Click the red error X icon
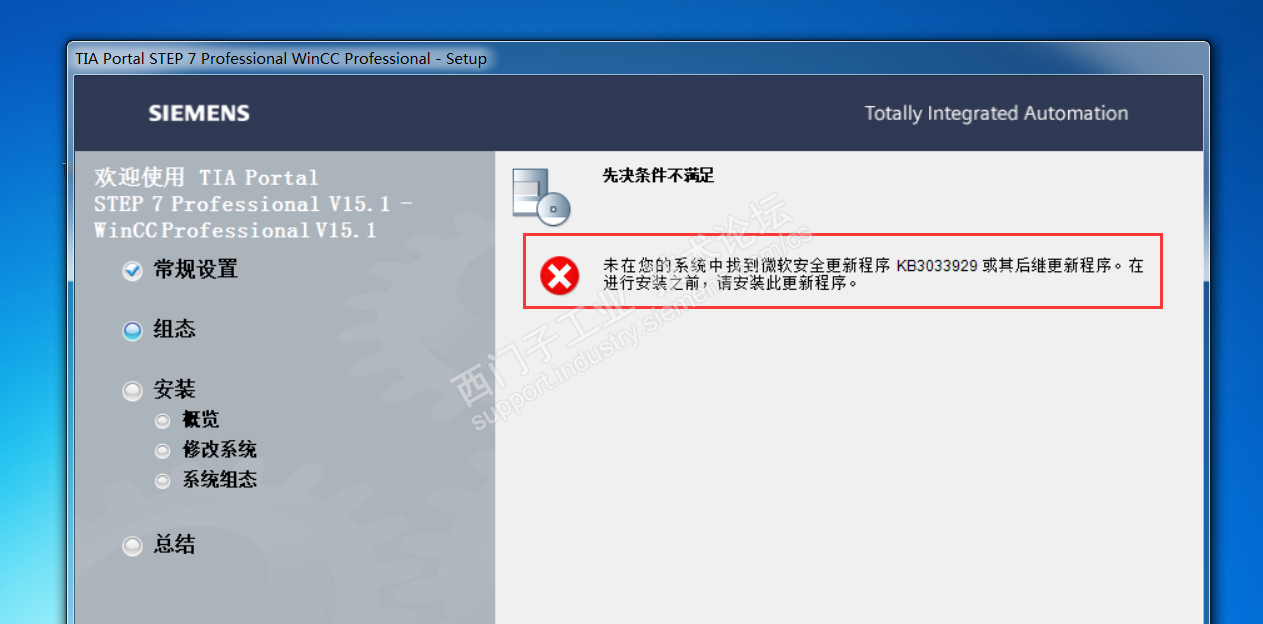The image size is (1263, 624). click(560, 275)
